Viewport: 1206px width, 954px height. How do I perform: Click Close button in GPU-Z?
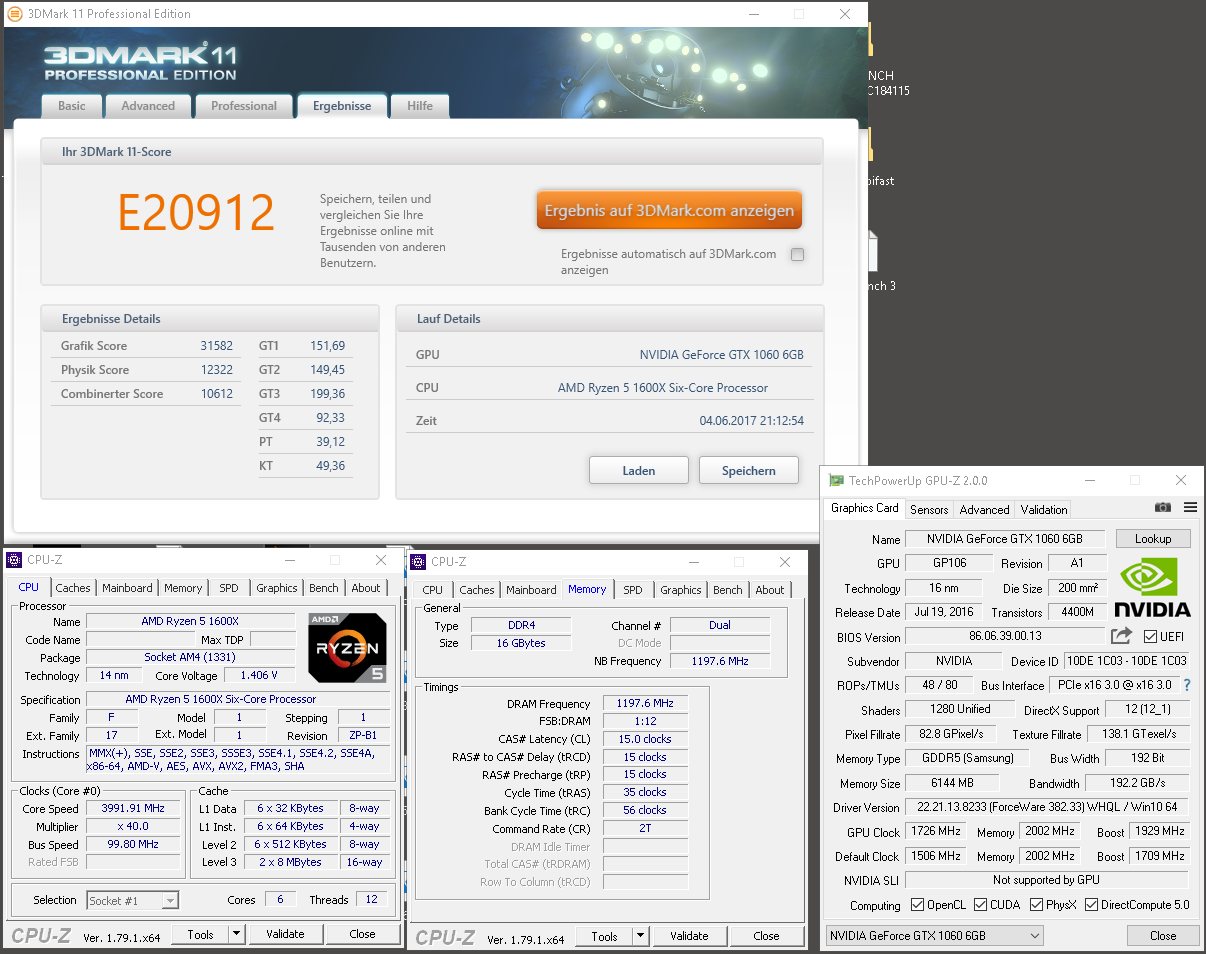(1163, 936)
